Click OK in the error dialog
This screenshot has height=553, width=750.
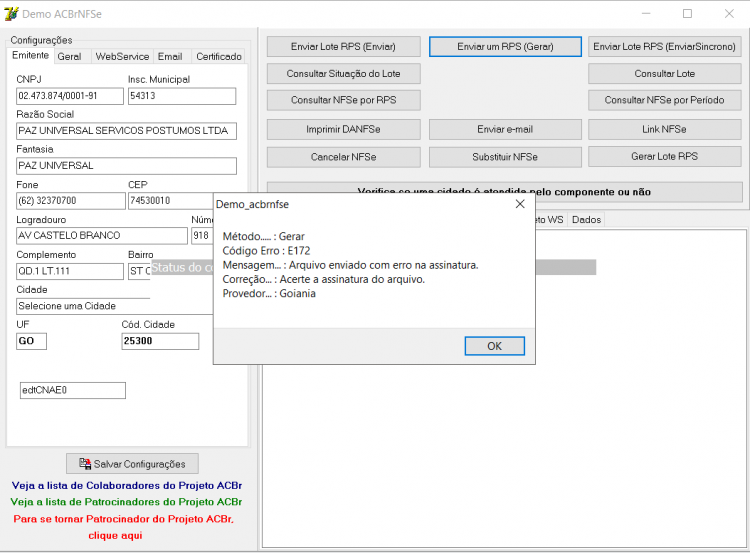click(494, 346)
